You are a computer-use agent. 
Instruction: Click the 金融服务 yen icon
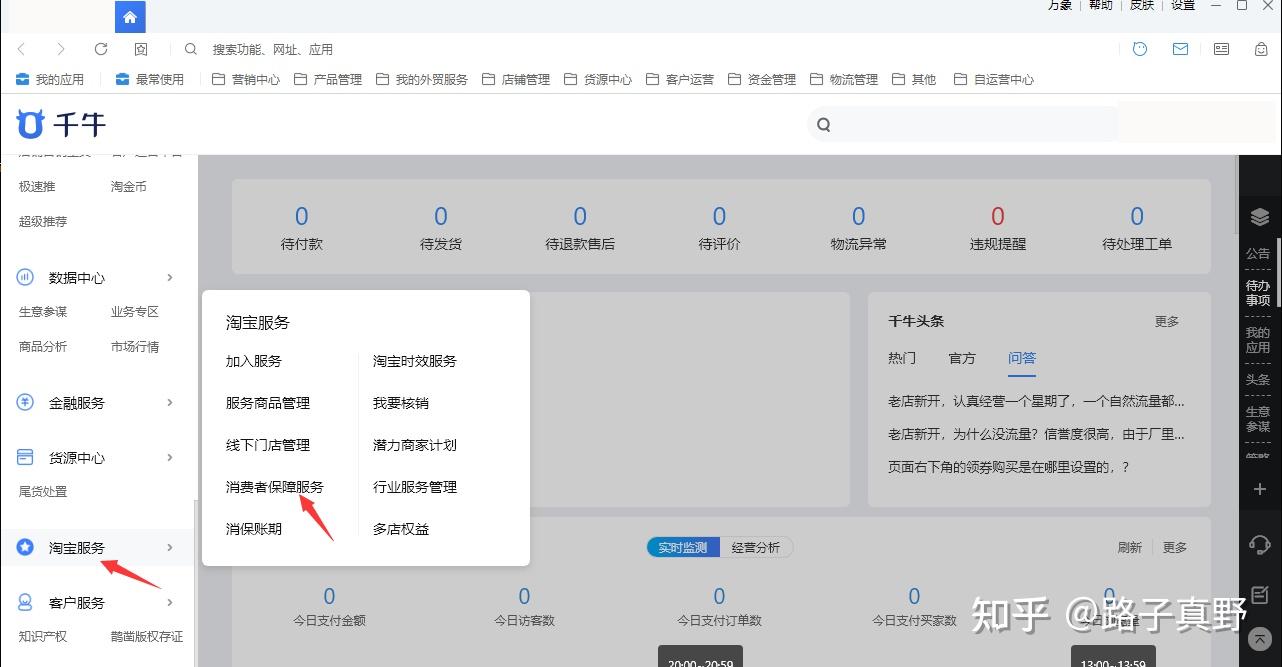point(26,402)
